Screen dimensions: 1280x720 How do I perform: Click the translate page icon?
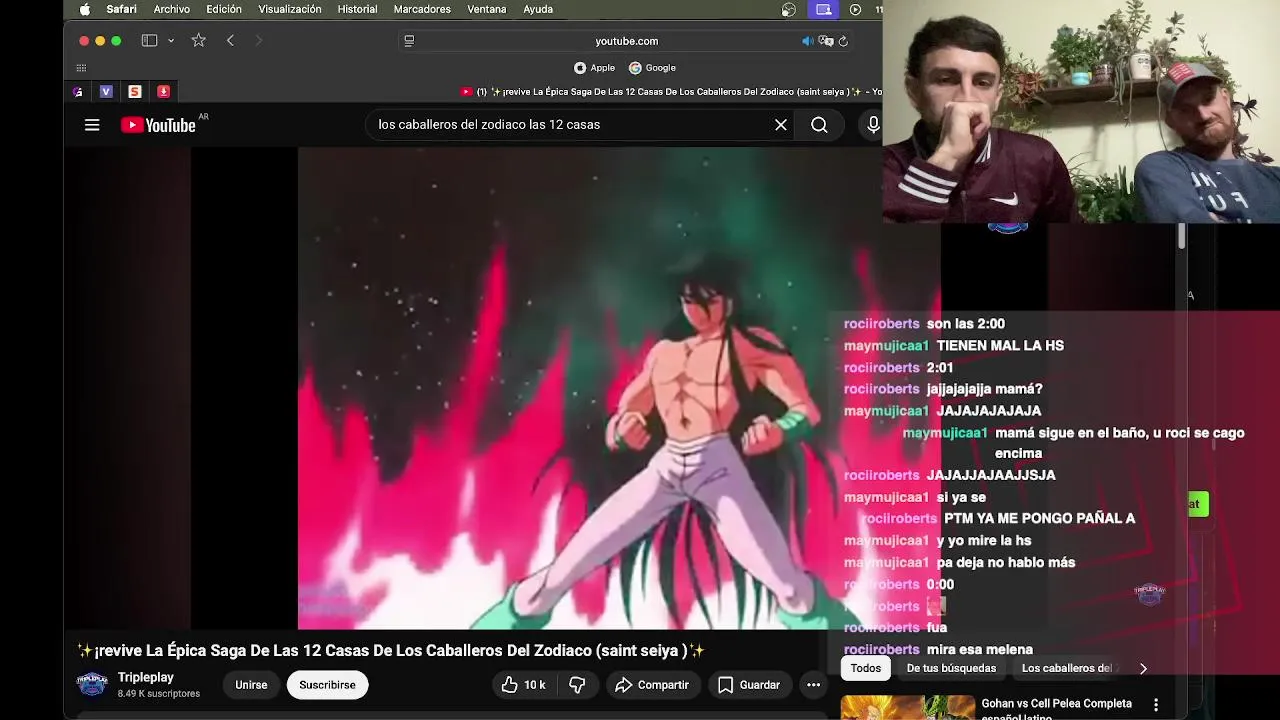coord(826,41)
